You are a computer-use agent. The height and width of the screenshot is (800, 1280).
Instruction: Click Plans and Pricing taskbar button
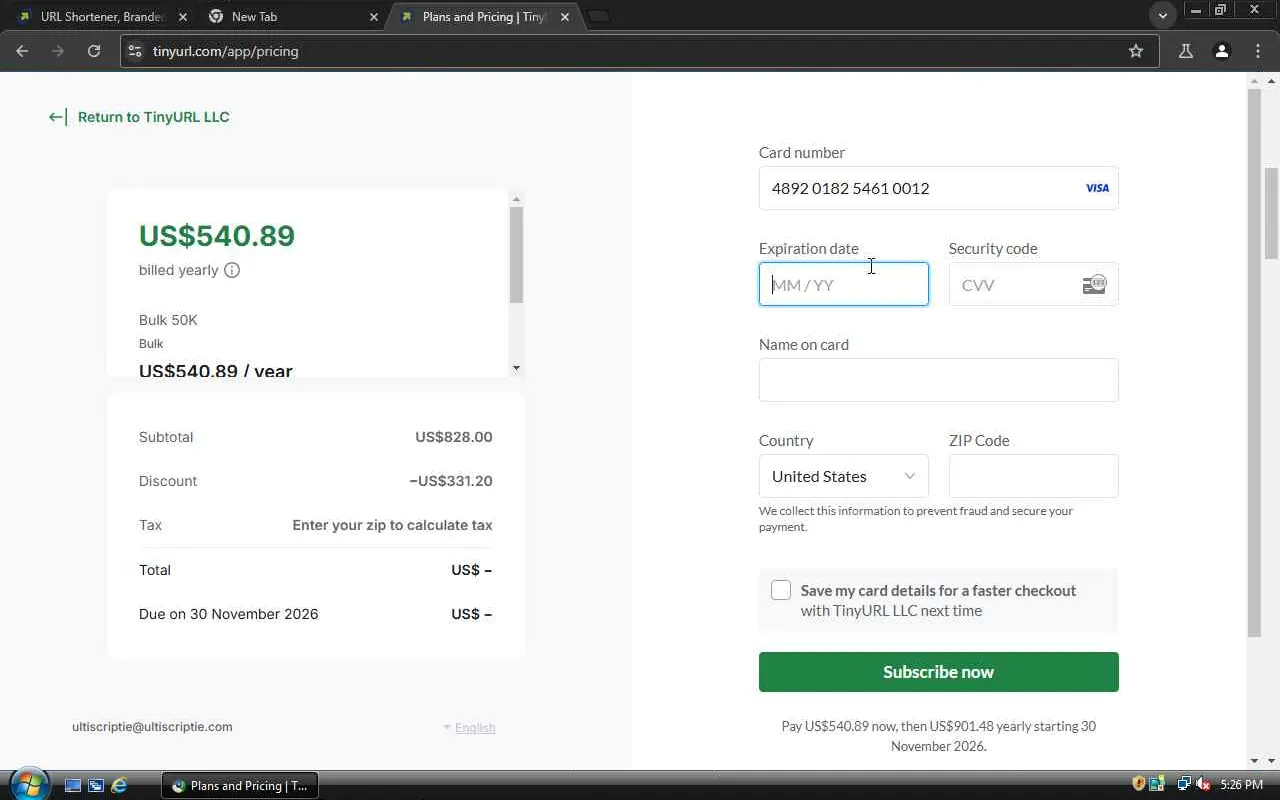coord(240,786)
